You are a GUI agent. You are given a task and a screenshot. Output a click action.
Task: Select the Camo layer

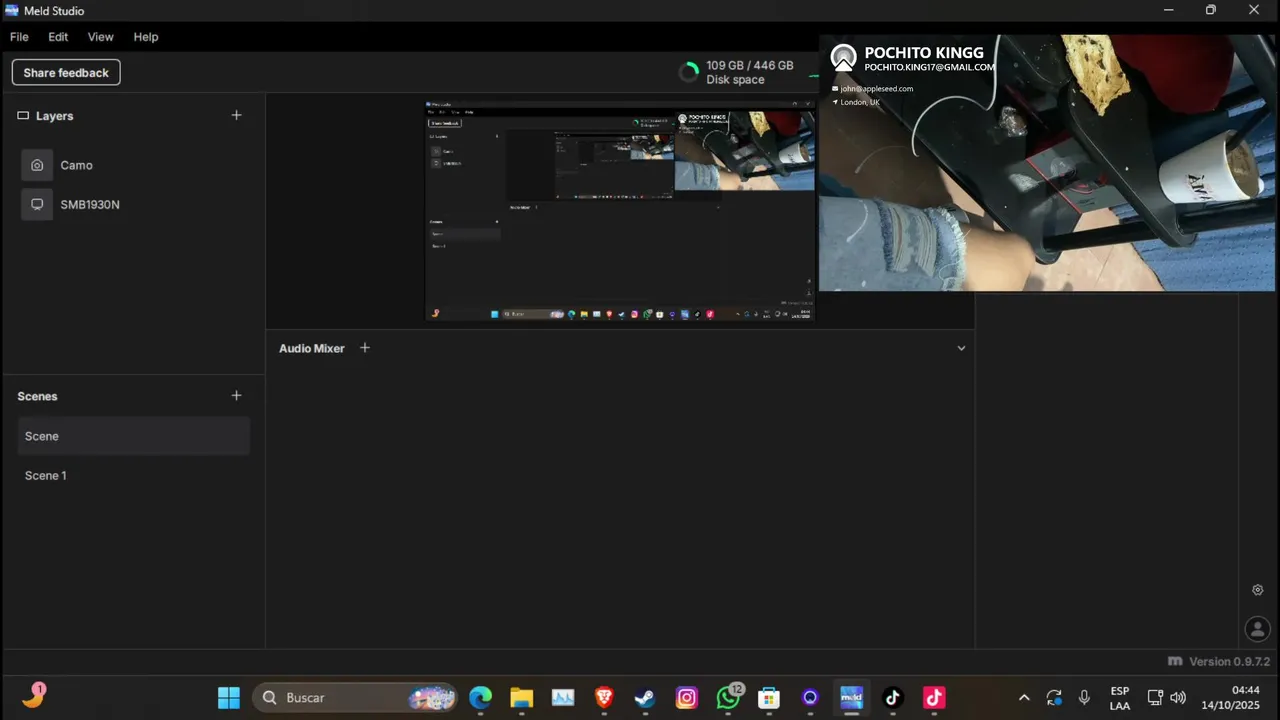pos(133,165)
